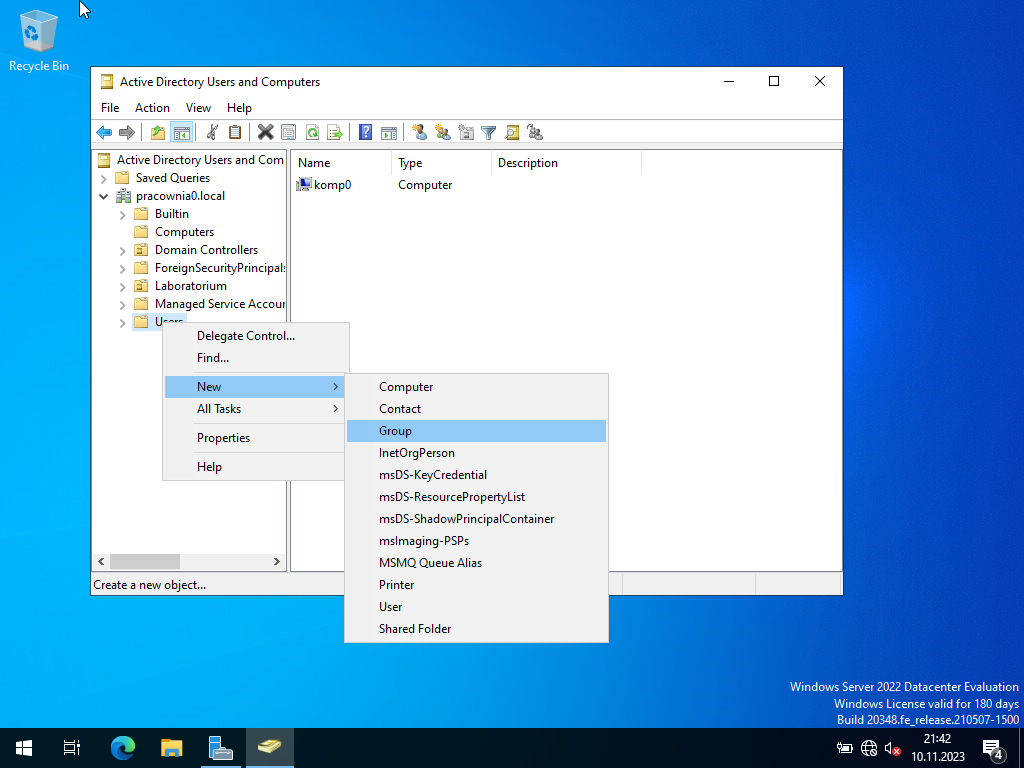The width and height of the screenshot is (1024, 768).
Task: Expand the Domain Controllers node
Action: (x=123, y=250)
